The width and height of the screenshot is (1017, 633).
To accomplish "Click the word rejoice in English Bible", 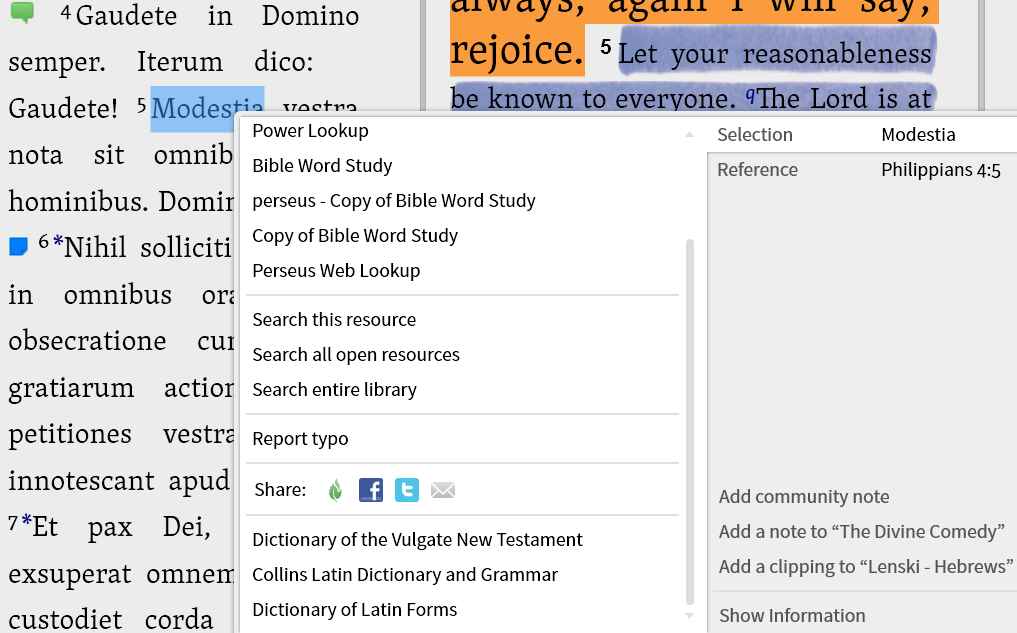I will click(x=516, y=51).
